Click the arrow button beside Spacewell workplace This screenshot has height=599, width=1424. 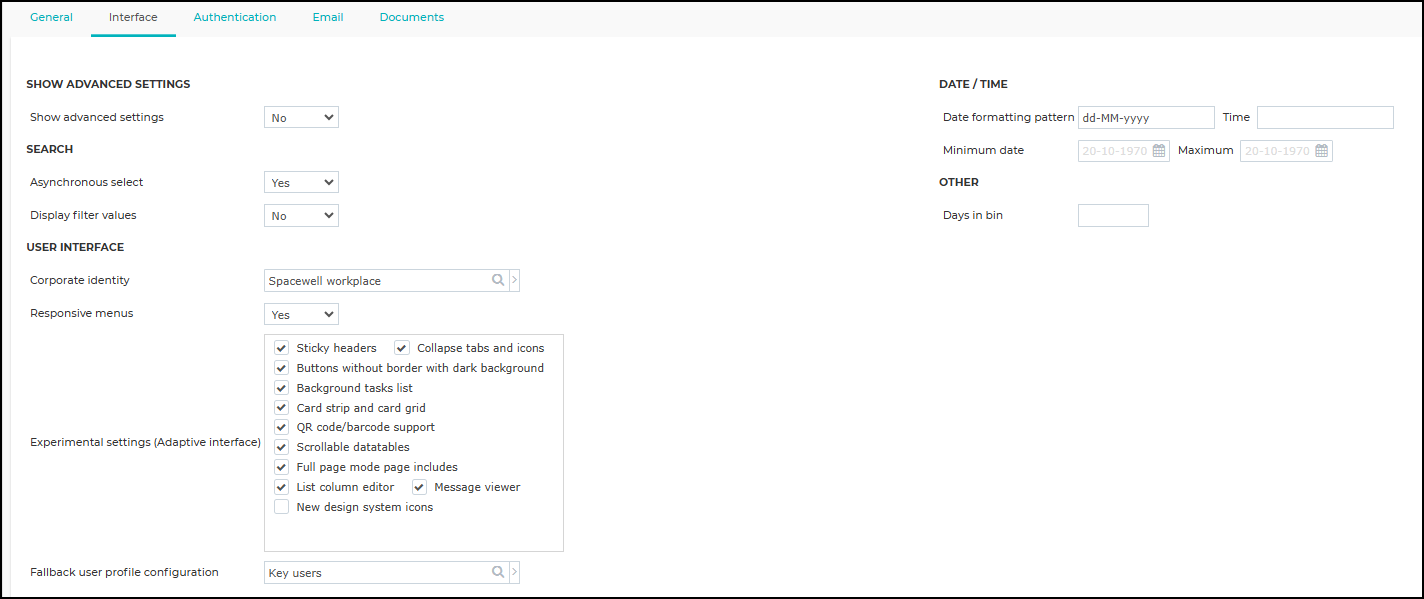click(515, 281)
